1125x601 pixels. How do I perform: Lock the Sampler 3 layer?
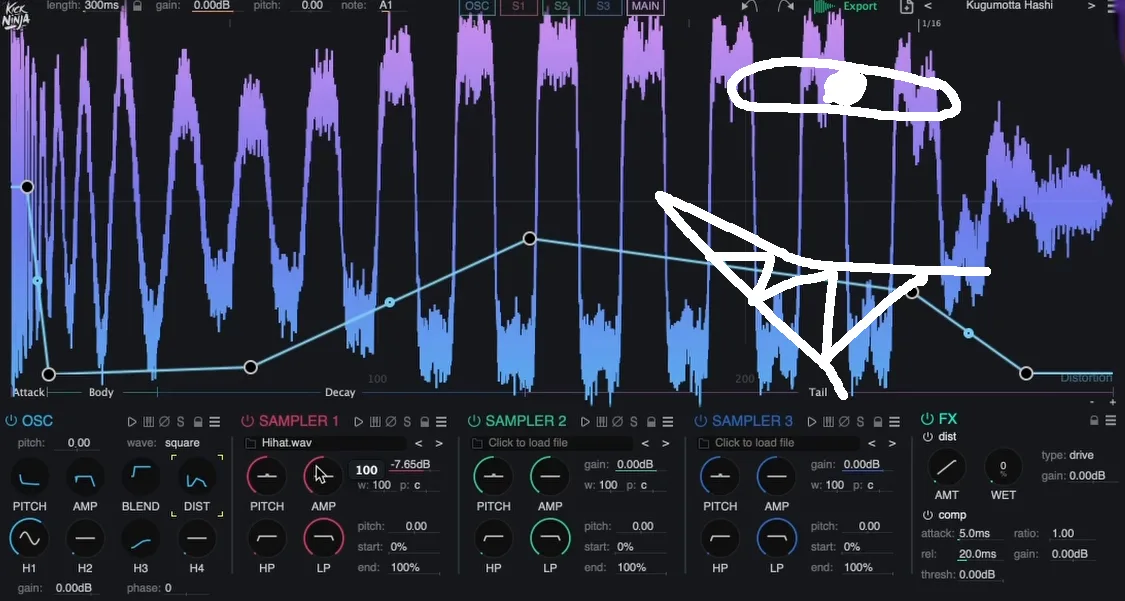(x=878, y=422)
